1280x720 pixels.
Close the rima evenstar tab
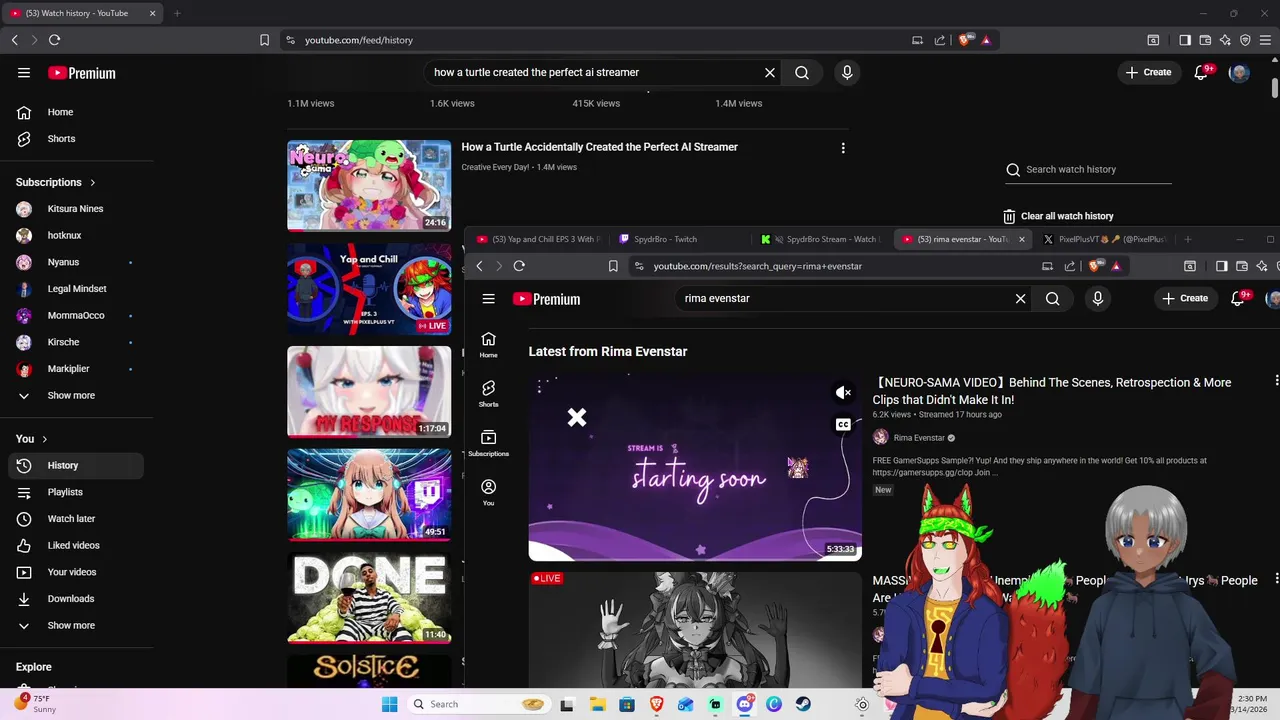[x=1021, y=239]
